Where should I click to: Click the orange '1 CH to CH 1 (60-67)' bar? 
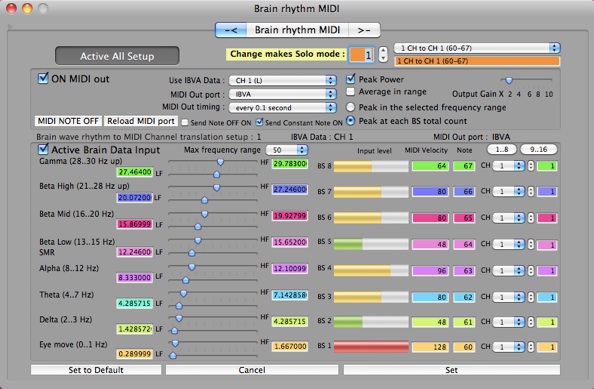pyautogui.click(x=477, y=61)
